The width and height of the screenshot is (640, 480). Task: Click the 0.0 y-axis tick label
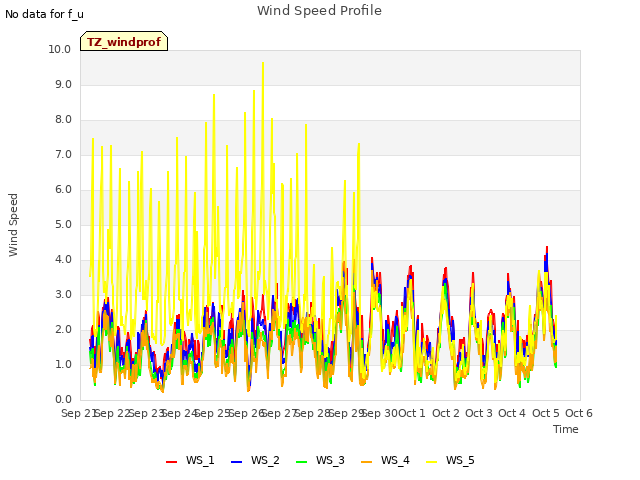click(63, 400)
